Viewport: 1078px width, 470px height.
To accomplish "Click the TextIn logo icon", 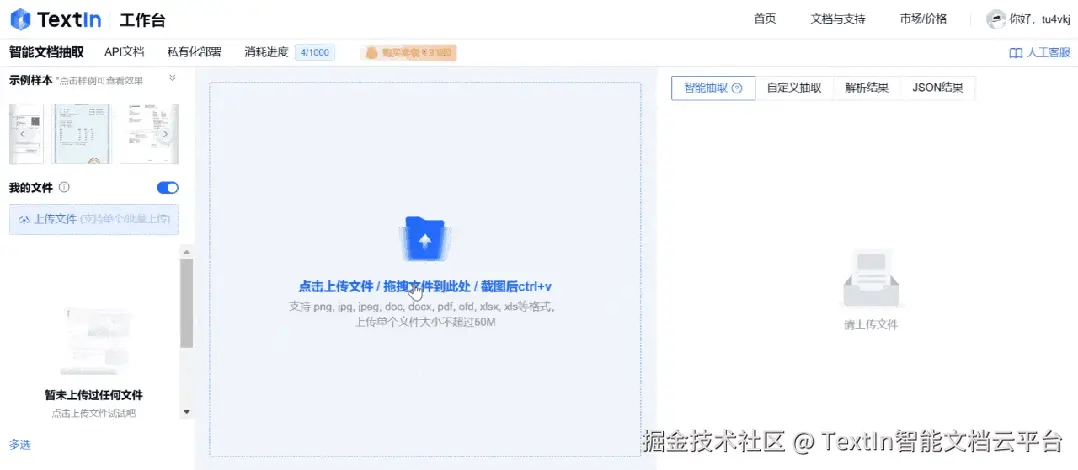I will coord(21,19).
